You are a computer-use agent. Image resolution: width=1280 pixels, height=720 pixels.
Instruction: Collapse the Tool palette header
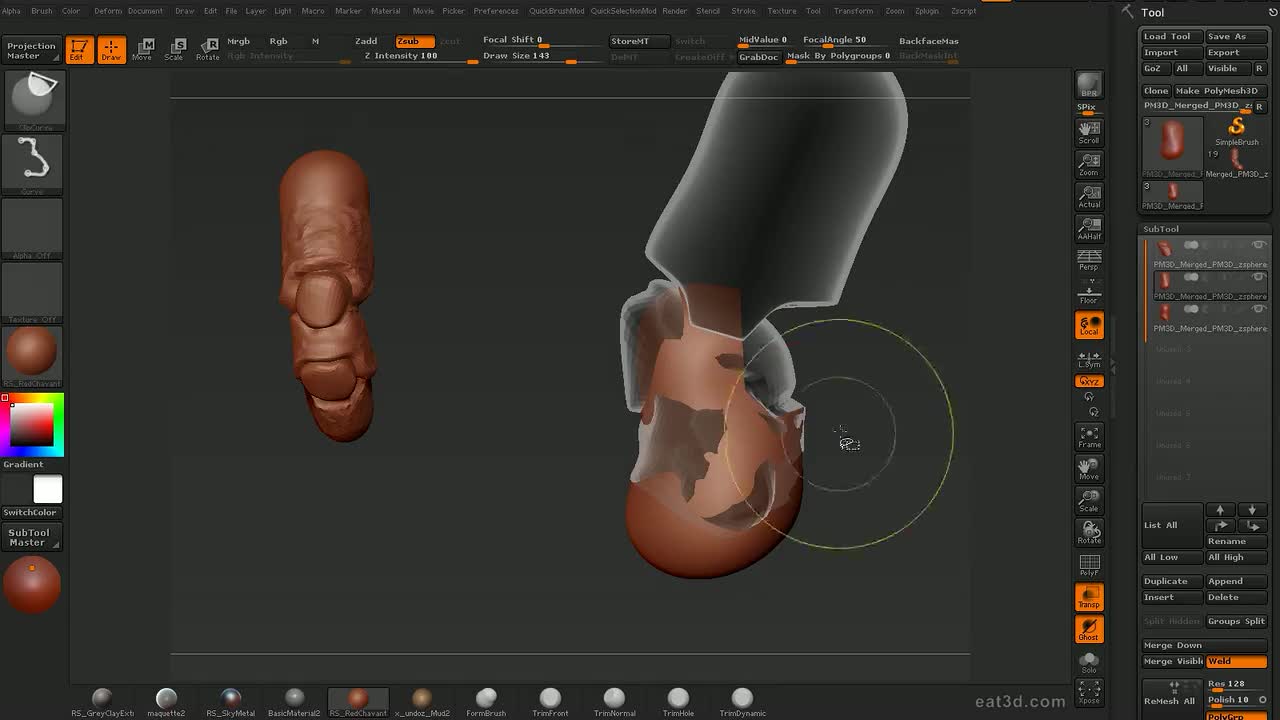point(1153,12)
